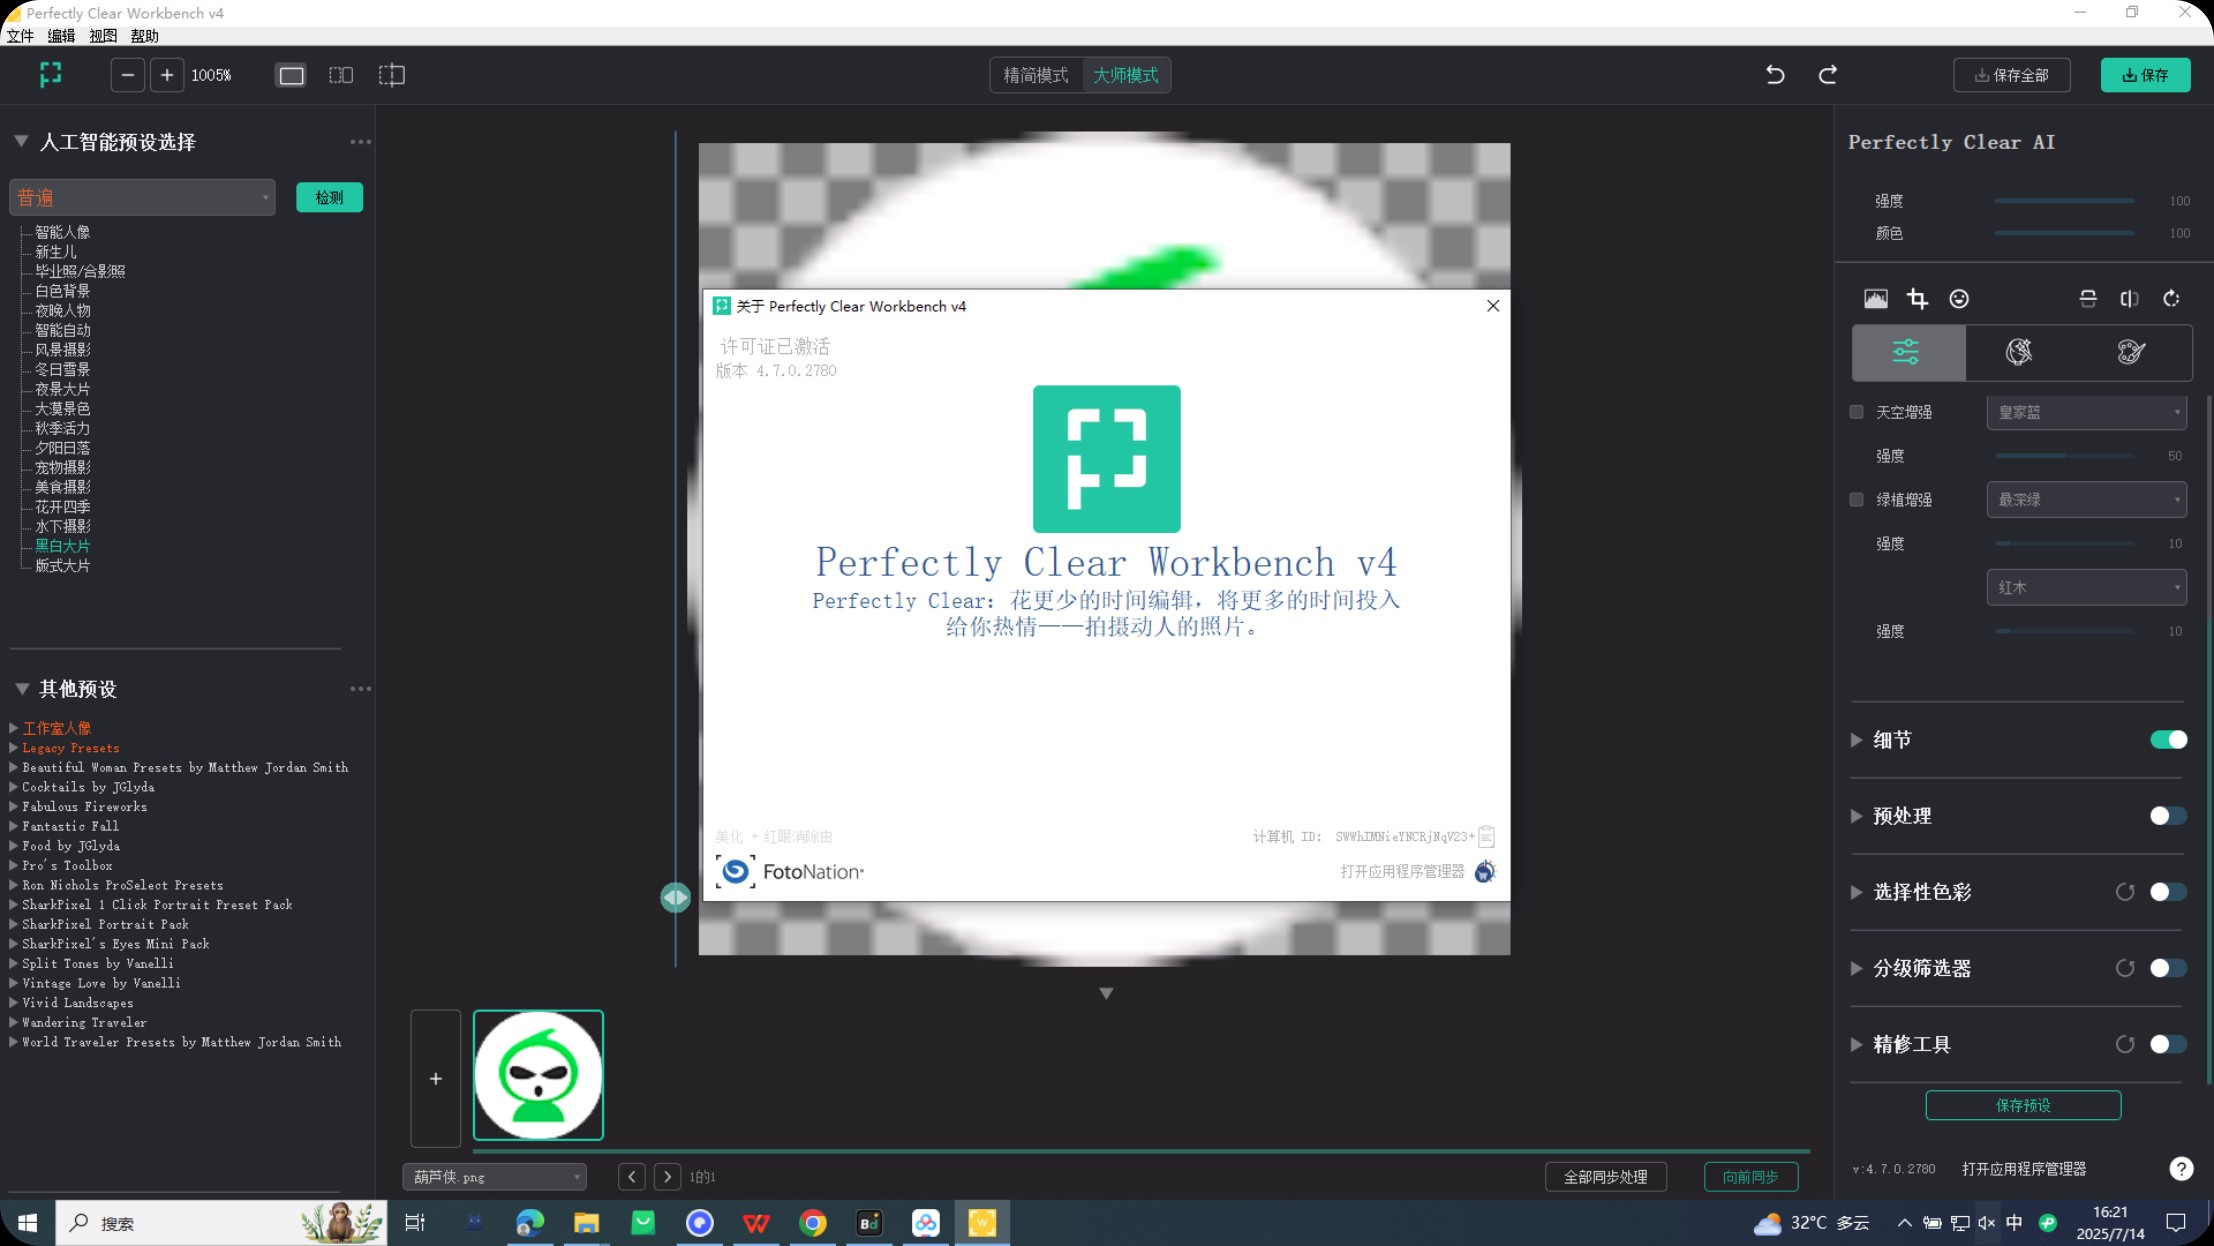Click the face detection smiley icon
2214x1246 pixels.
(x=1959, y=299)
